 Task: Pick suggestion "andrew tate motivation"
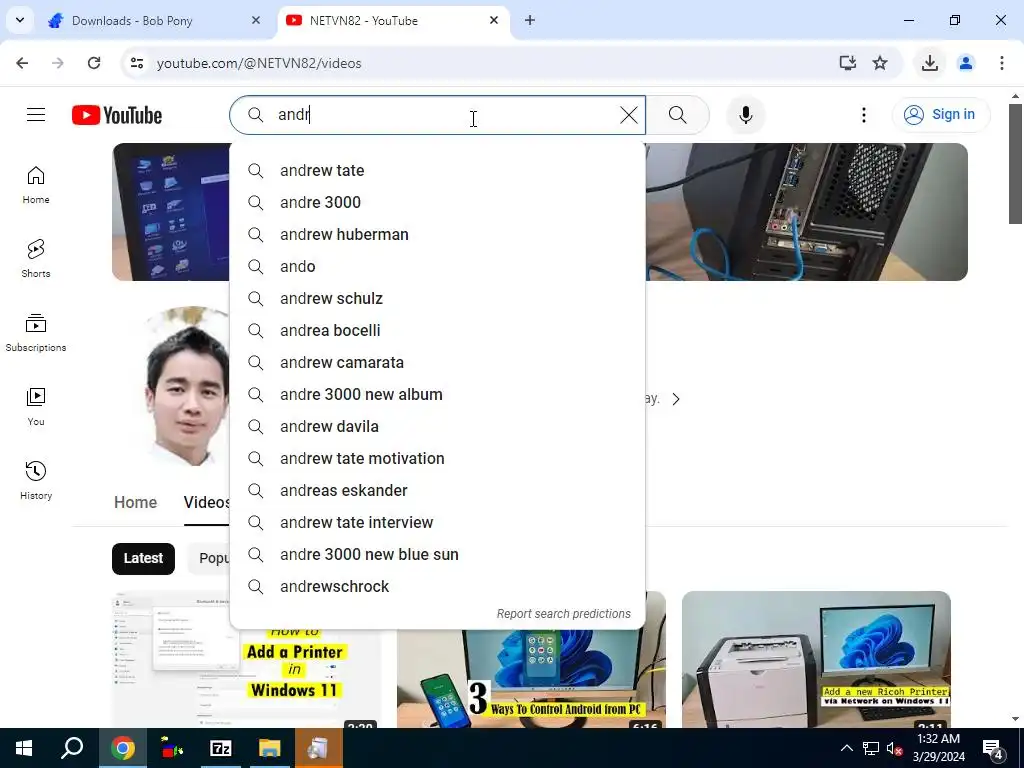coord(437,458)
